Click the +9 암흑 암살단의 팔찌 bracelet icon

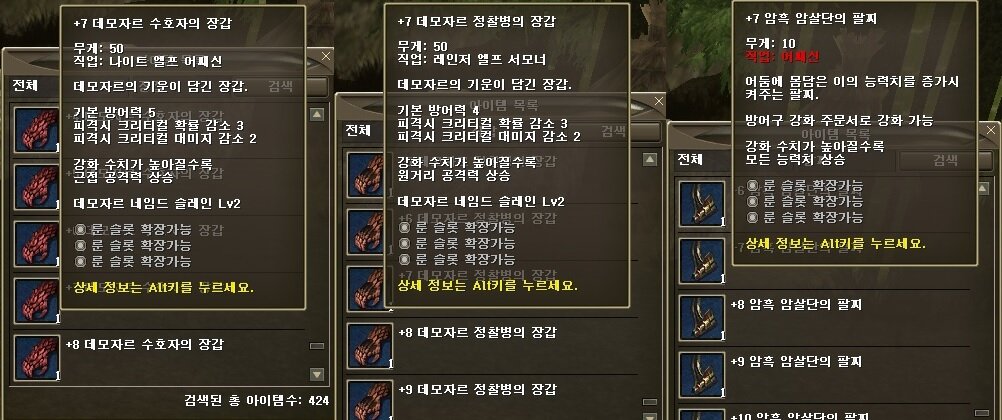coord(702,375)
